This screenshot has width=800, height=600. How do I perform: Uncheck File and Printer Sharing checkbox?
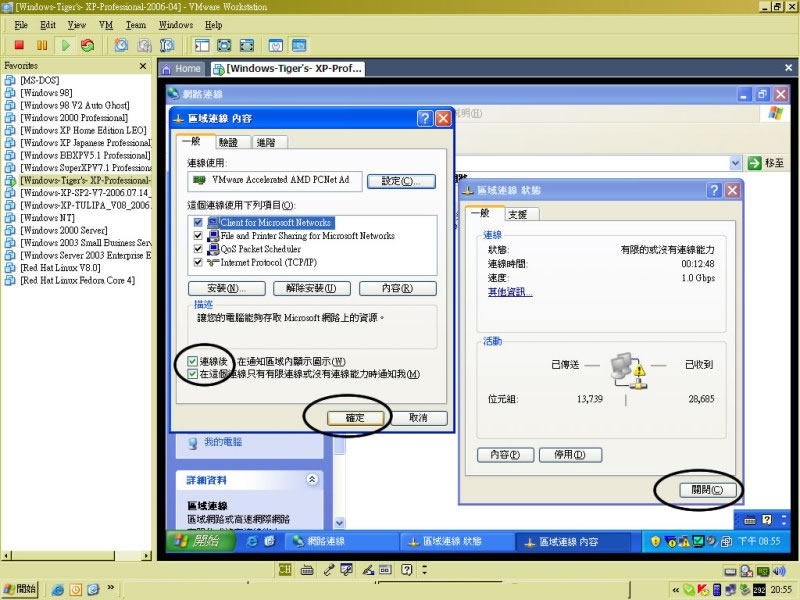click(x=198, y=236)
